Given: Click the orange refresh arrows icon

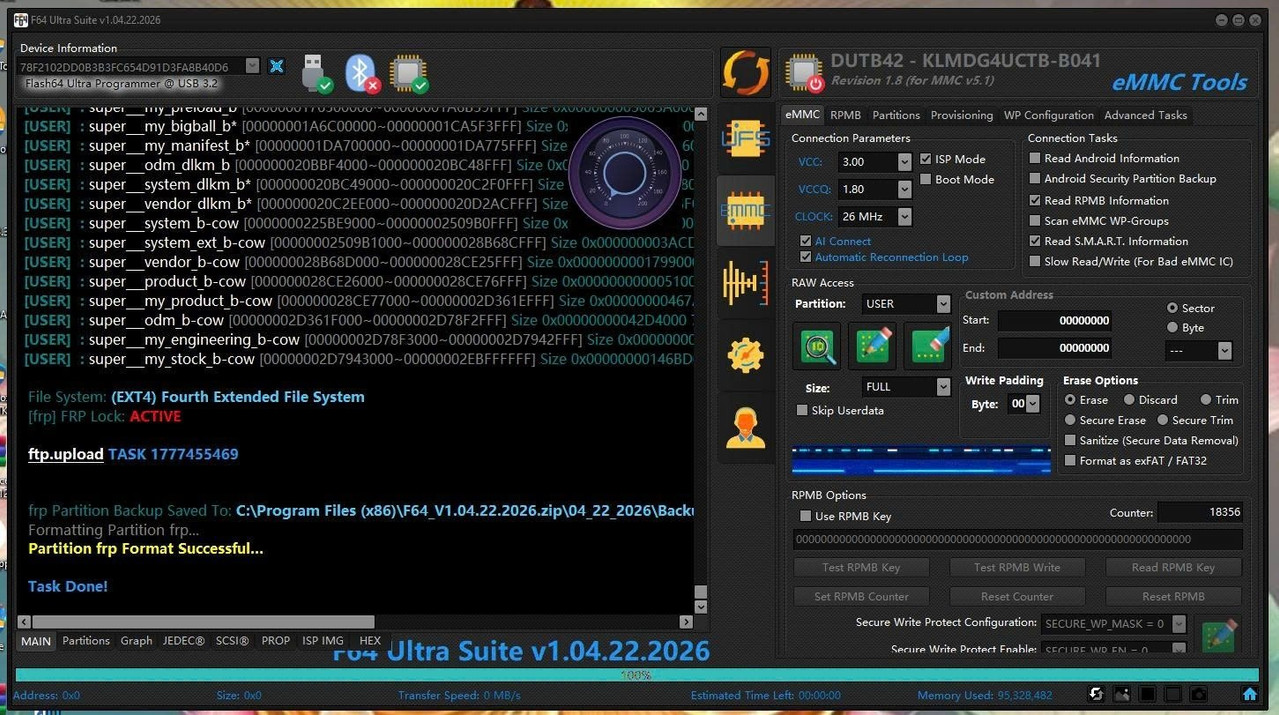Looking at the screenshot, I should [x=745, y=73].
